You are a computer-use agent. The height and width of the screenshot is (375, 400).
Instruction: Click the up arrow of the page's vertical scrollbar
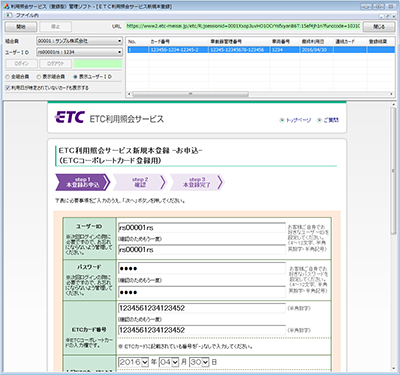pos(393,104)
